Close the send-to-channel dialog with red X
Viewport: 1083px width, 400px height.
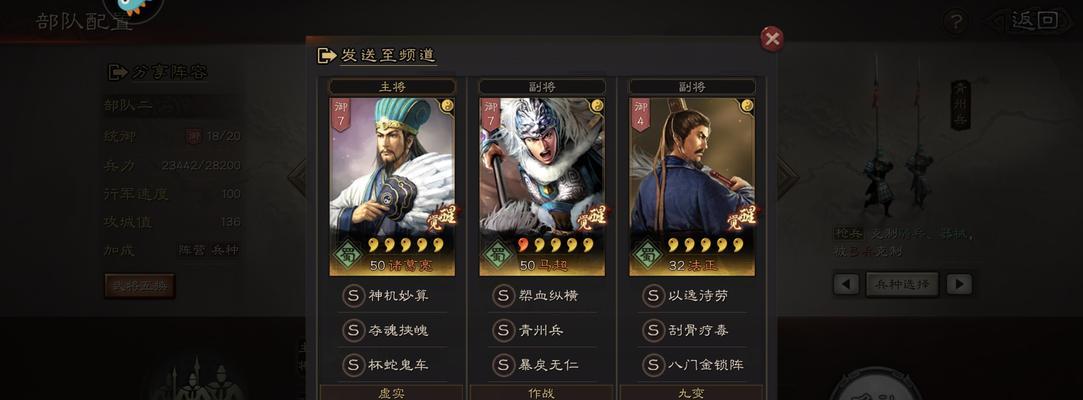coord(771,39)
